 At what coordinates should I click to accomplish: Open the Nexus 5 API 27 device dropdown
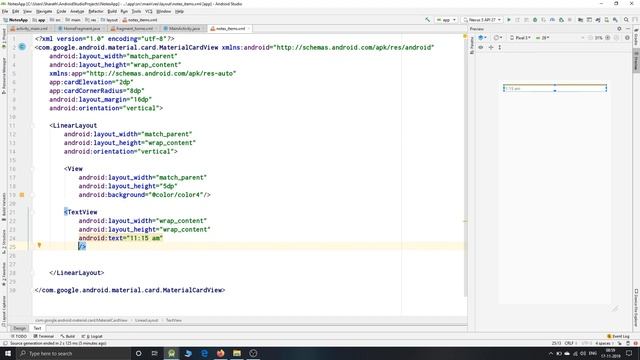tap(482, 20)
